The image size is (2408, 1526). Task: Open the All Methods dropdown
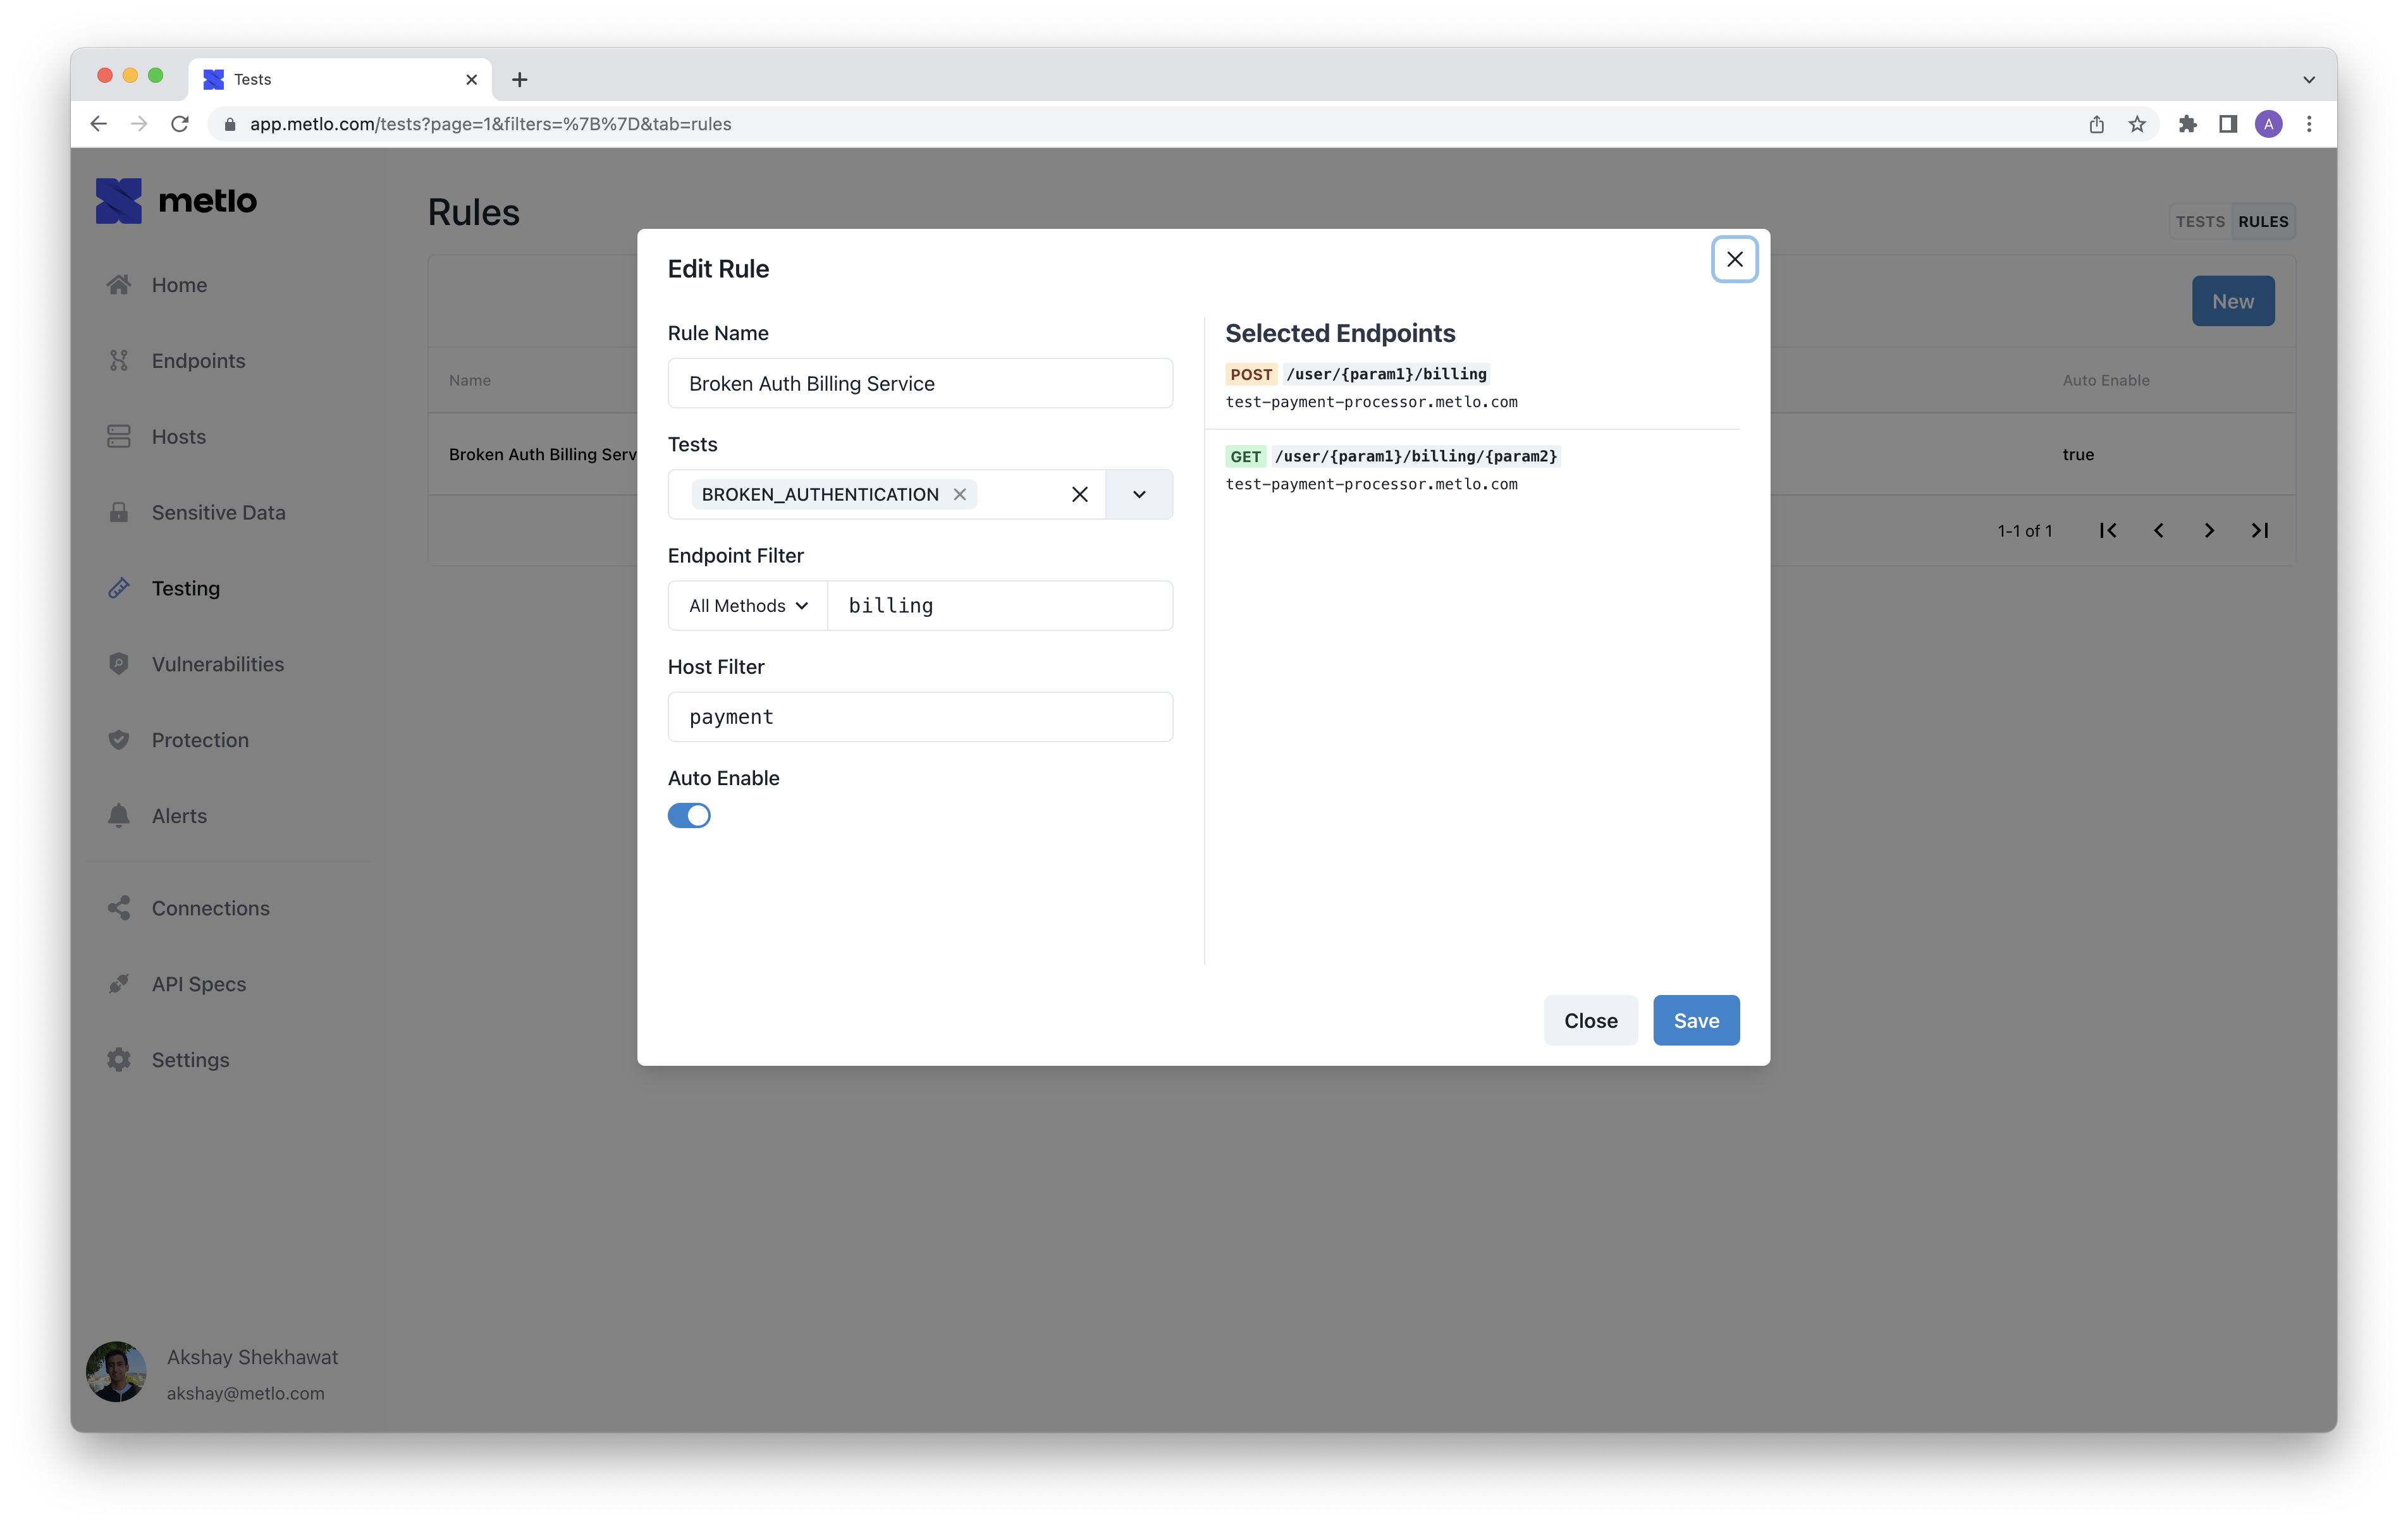click(x=748, y=606)
